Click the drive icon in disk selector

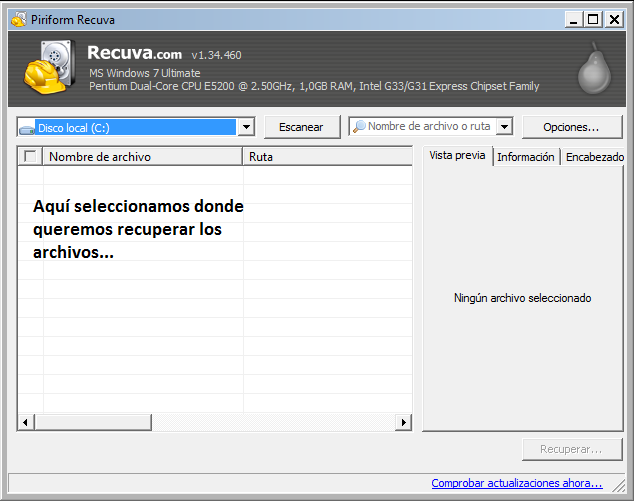click(28, 128)
